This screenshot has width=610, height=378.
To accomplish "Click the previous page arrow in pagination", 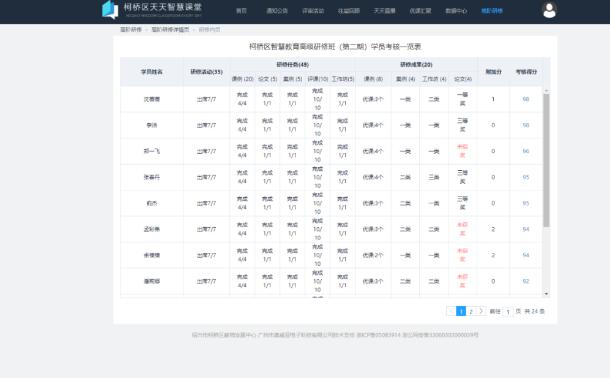I will point(451,311).
